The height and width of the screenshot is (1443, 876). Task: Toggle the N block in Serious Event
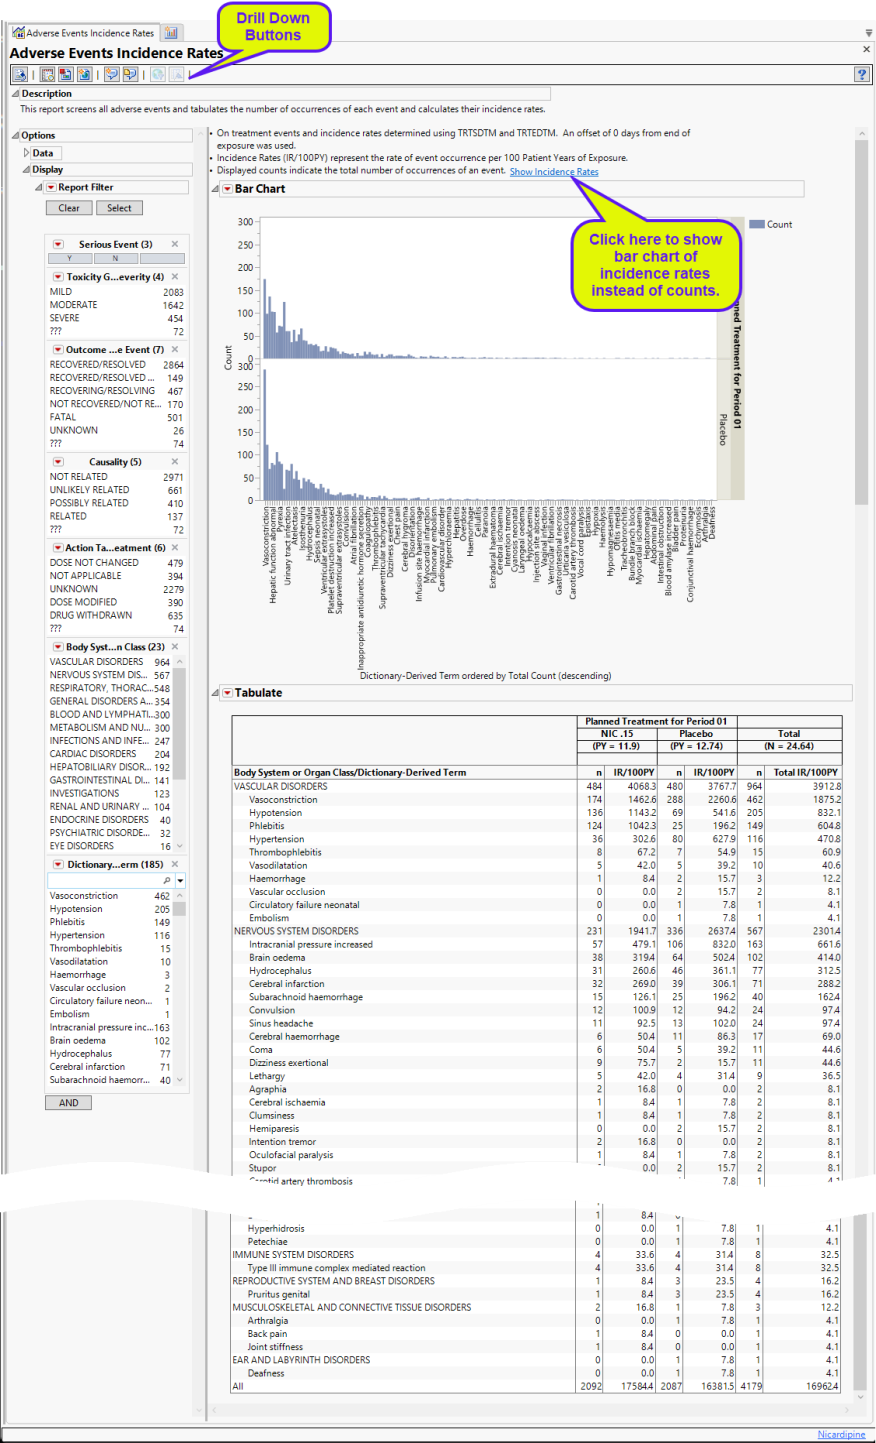[115, 258]
